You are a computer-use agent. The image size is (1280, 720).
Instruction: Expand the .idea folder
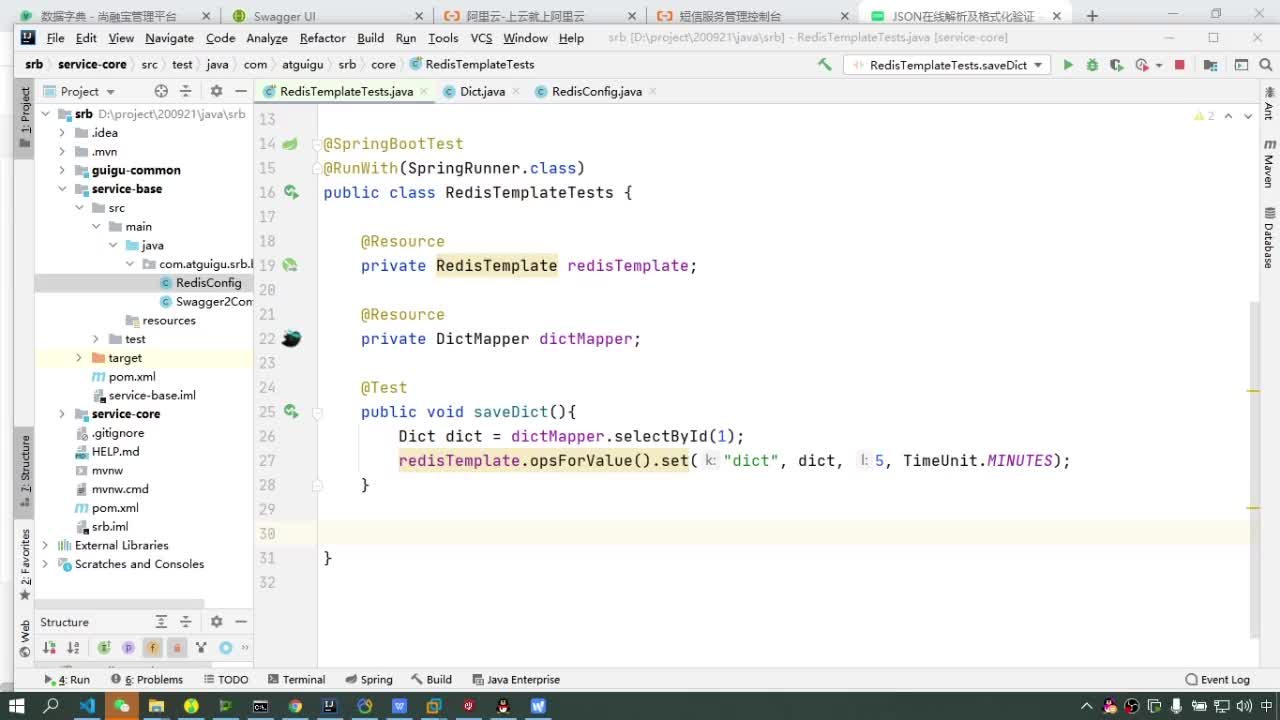(x=62, y=133)
